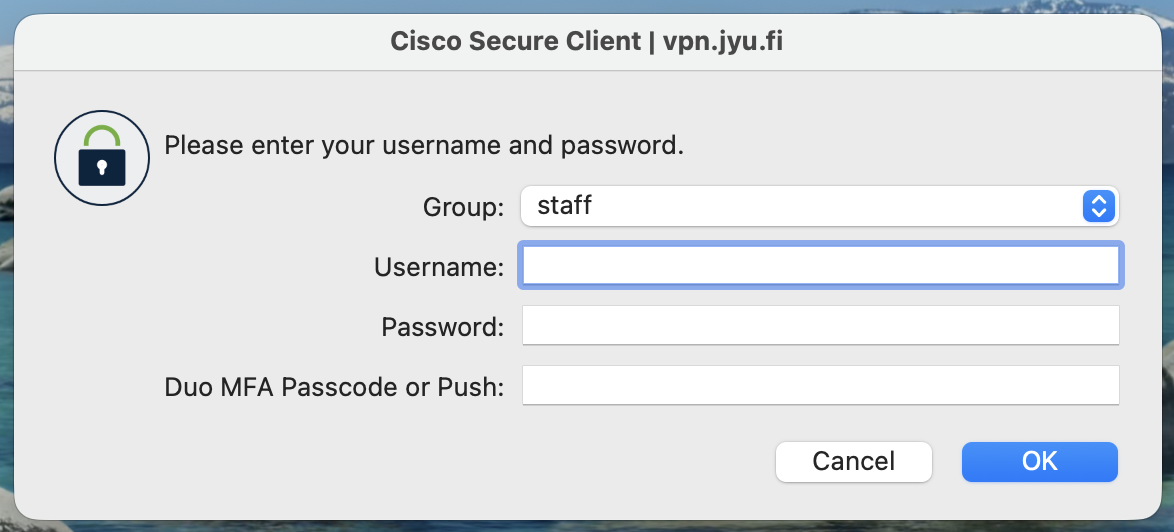Image resolution: width=1174 pixels, height=532 pixels.
Task: Focus the Username input field
Action: [820, 266]
